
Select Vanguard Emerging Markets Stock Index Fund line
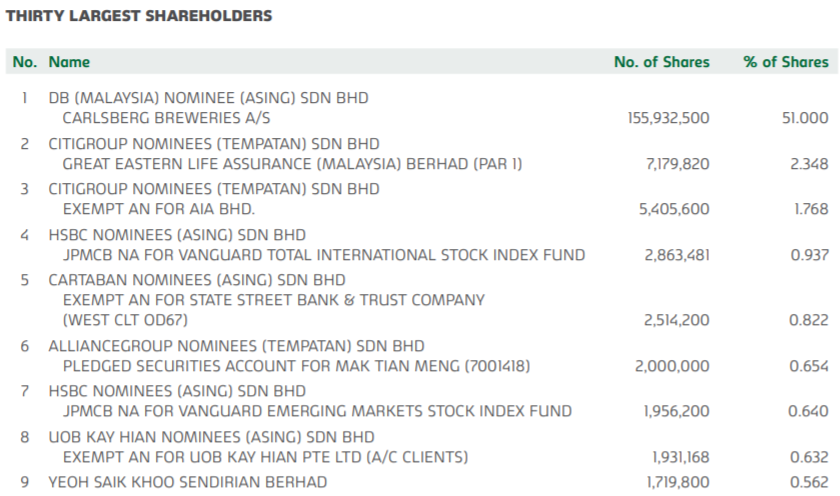(x=317, y=411)
